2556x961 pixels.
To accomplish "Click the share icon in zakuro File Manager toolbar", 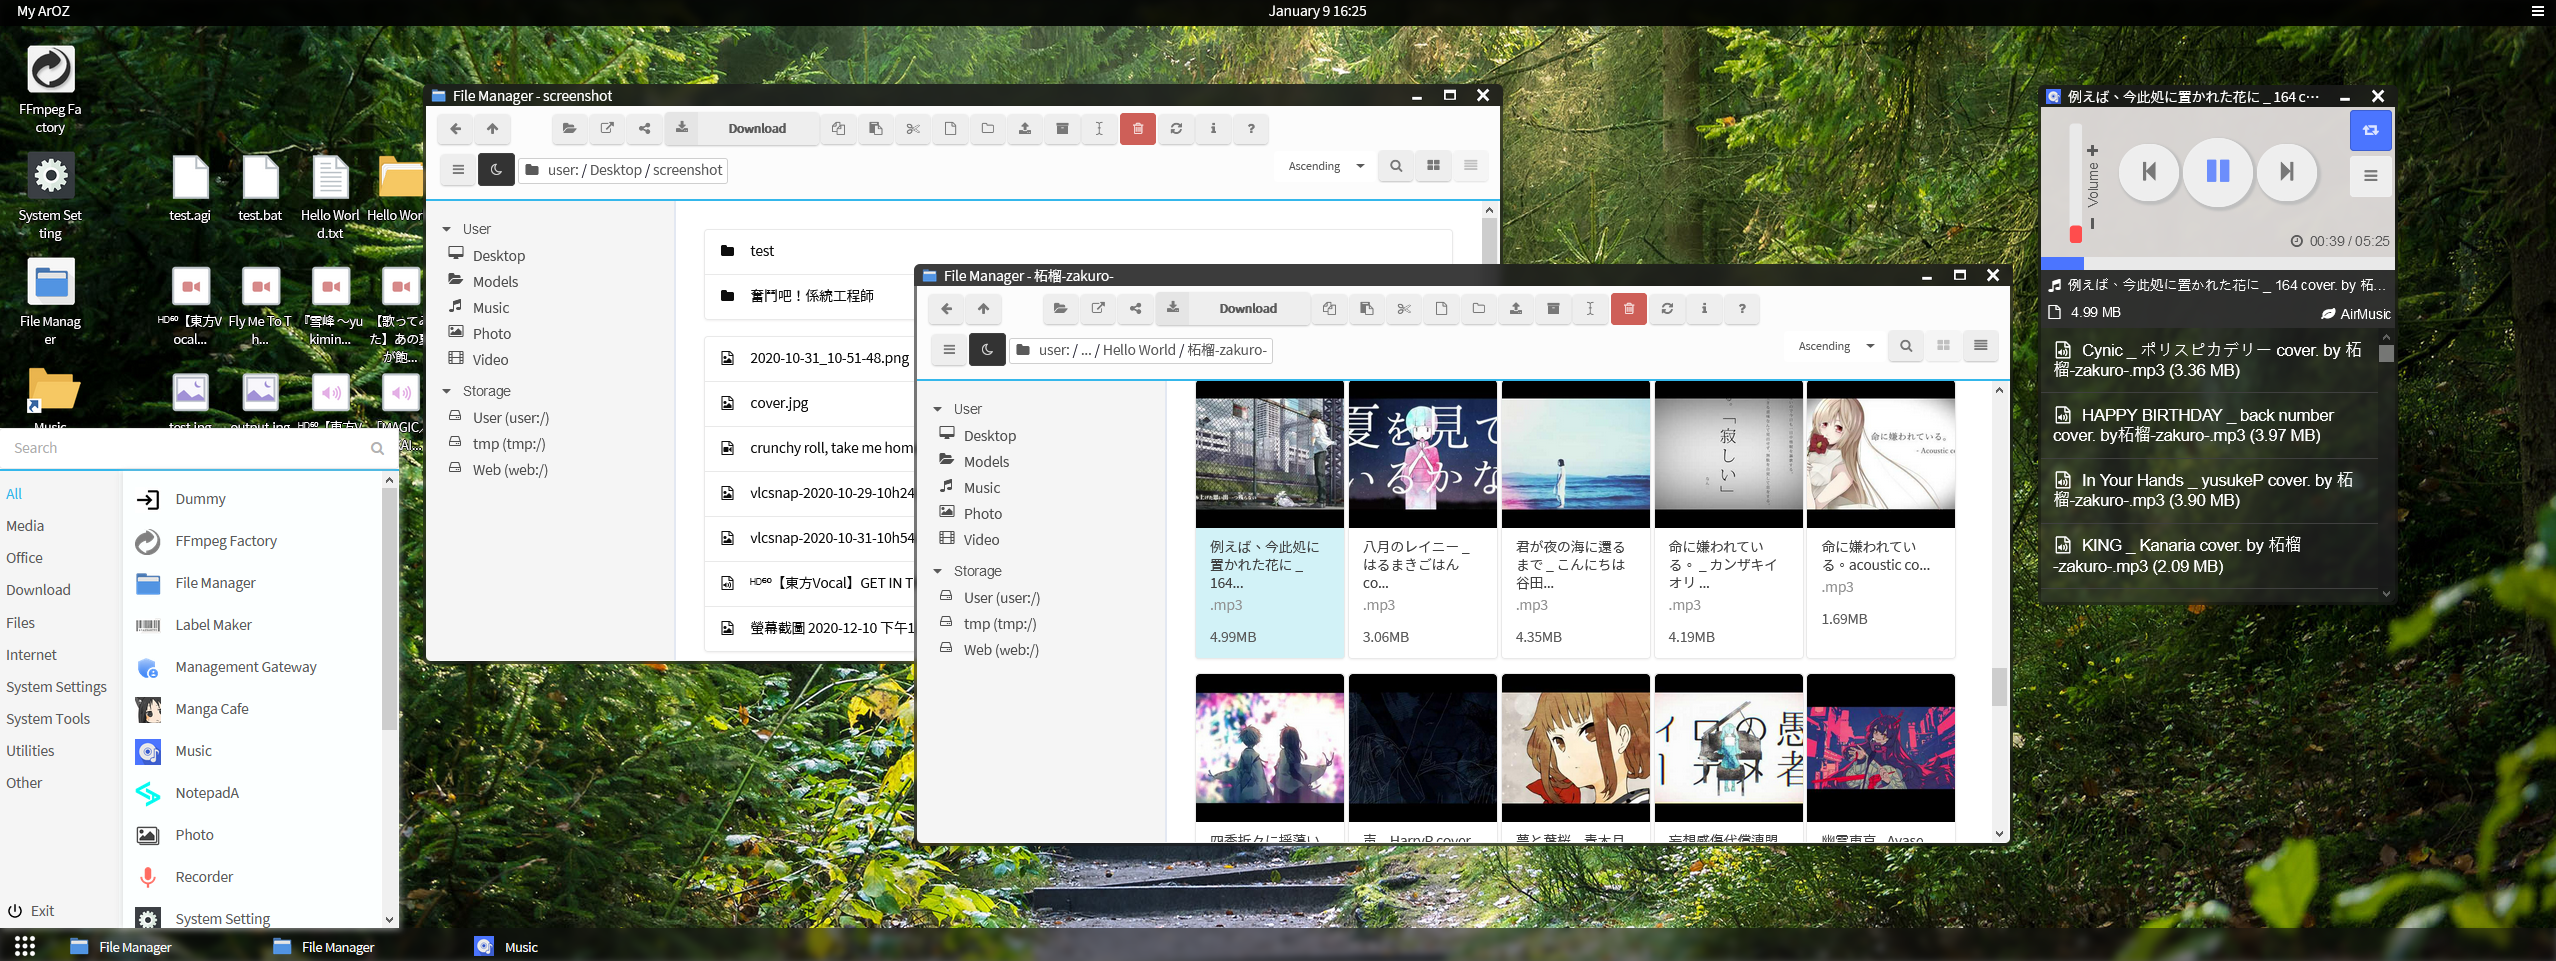I will point(1135,309).
